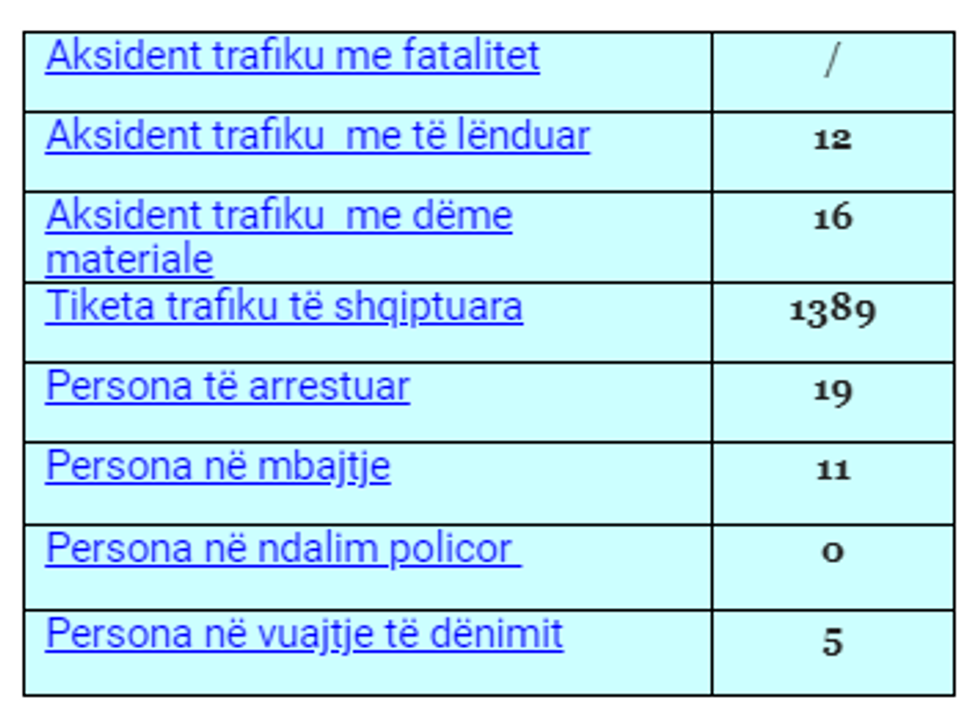Image resolution: width=980 pixels, height=724 pixels.
Task: Follow the 'Tiketa trafiku të shqiptuara' link
Action: [x=284, y=306]
